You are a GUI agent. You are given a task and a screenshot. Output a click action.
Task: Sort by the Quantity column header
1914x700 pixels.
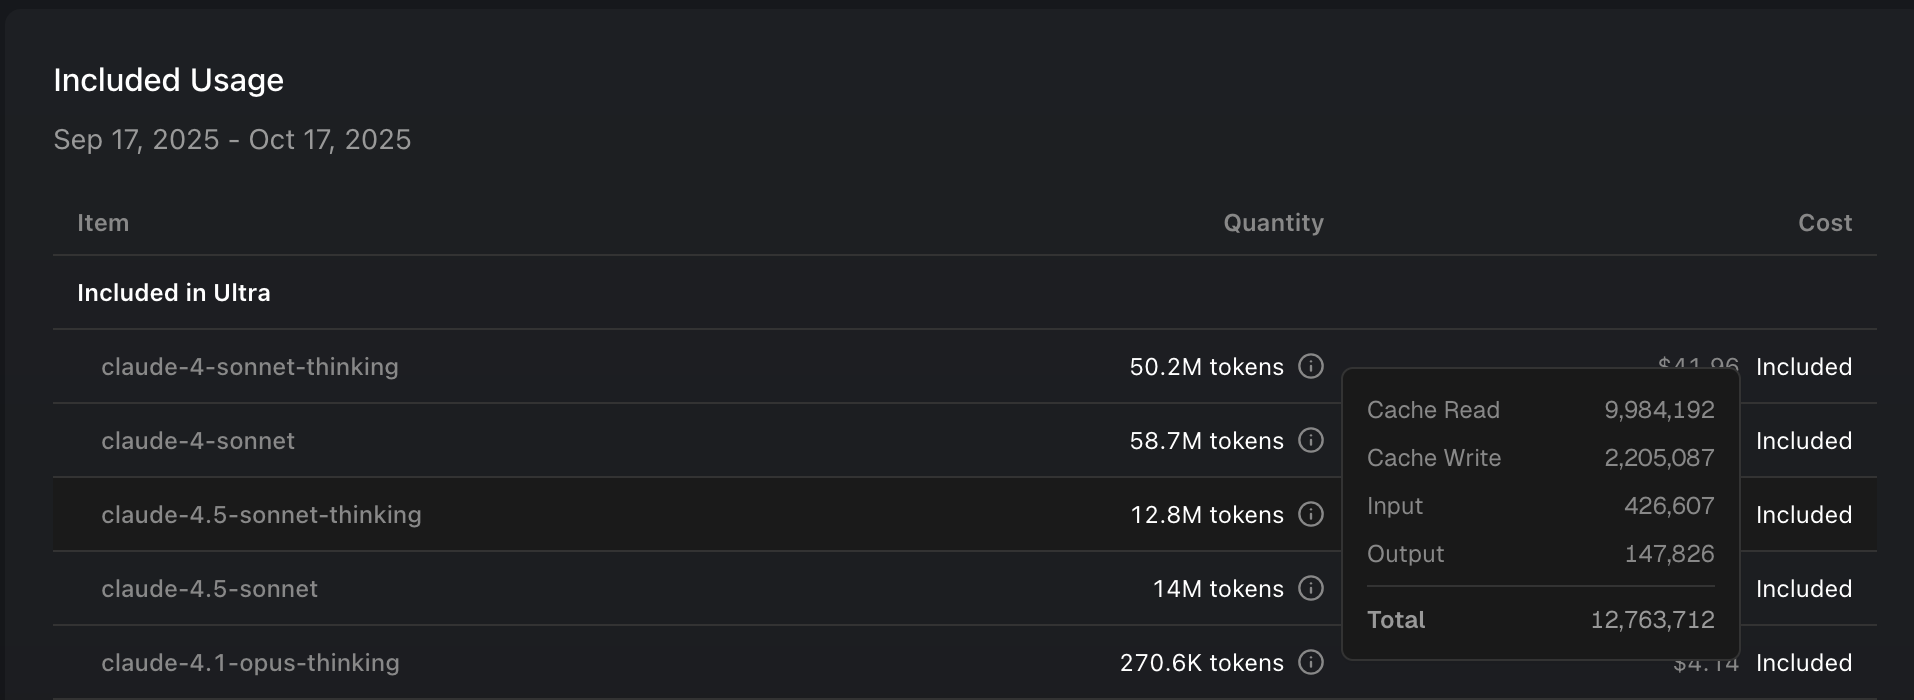click(x=1273, y=223)
